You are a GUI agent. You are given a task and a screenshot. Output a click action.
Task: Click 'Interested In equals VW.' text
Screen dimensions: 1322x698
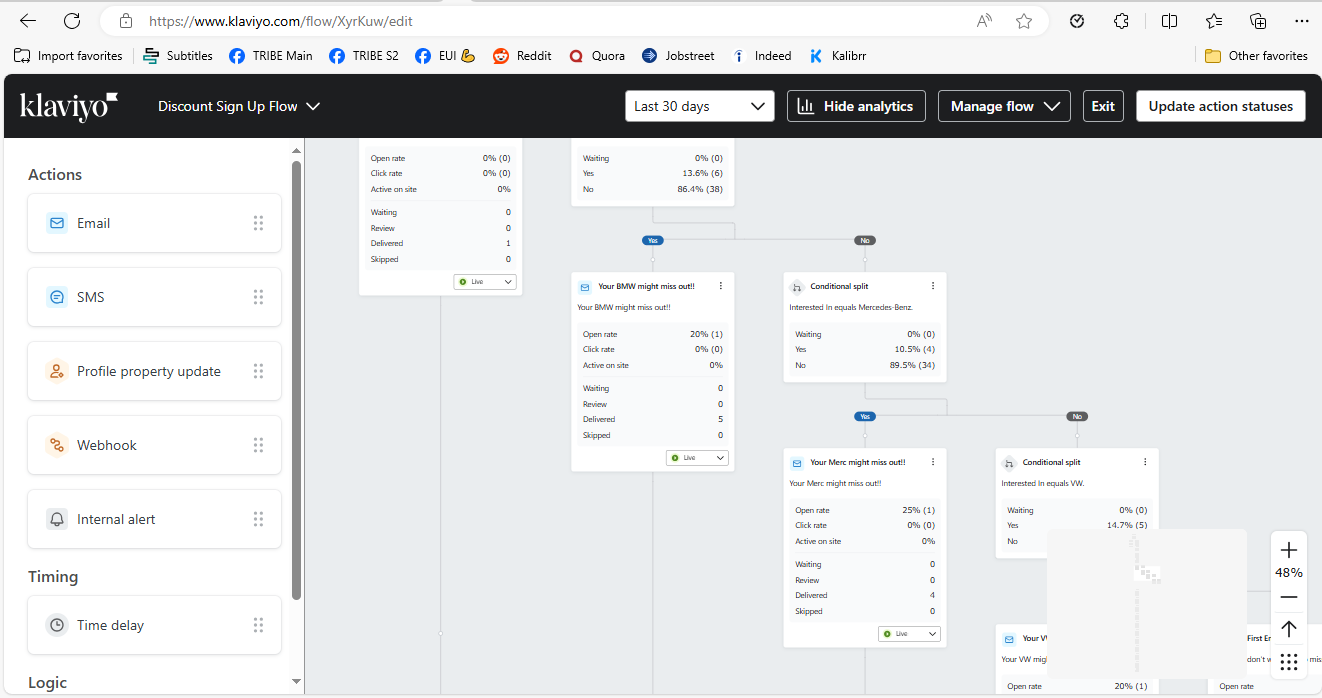coord(1042,484)
